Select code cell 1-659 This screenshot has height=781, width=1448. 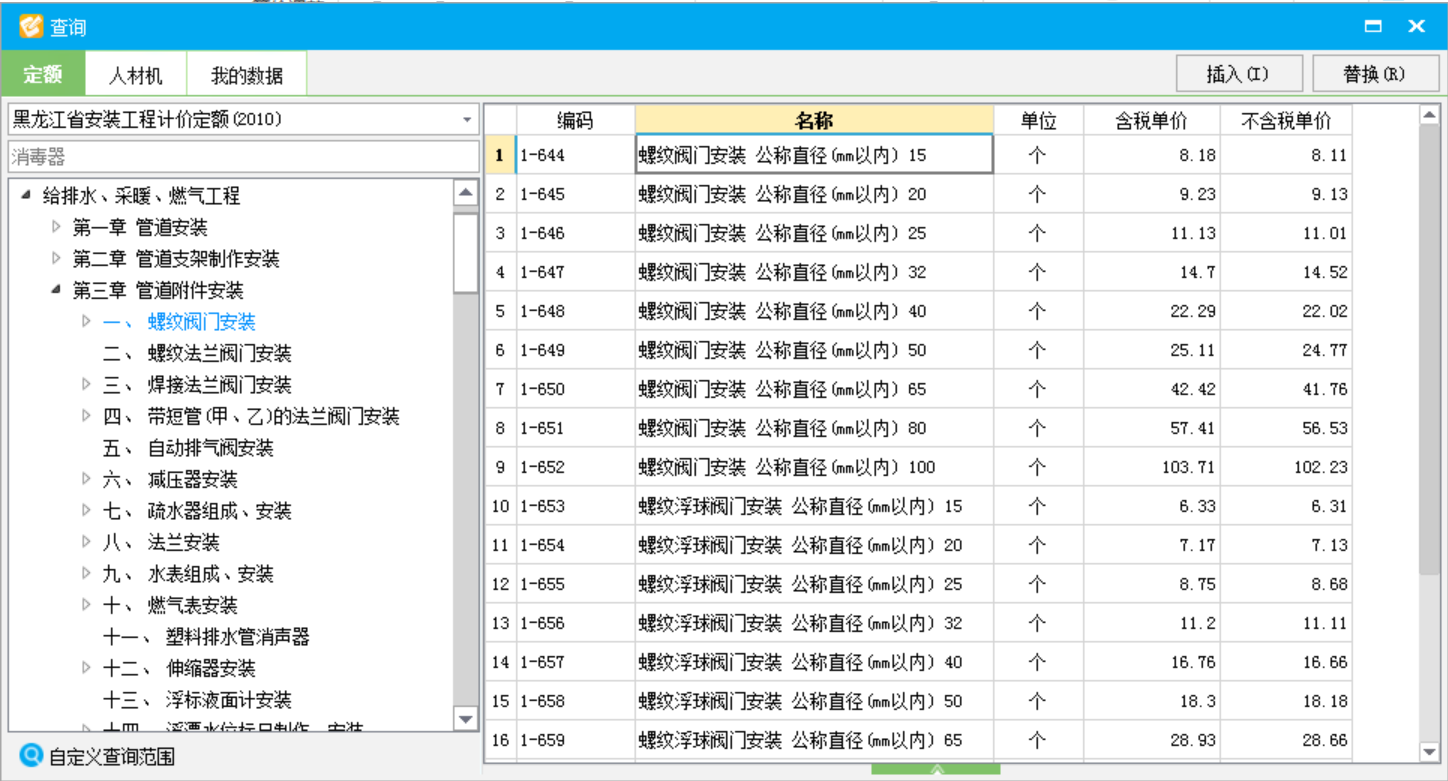(575, 741)
